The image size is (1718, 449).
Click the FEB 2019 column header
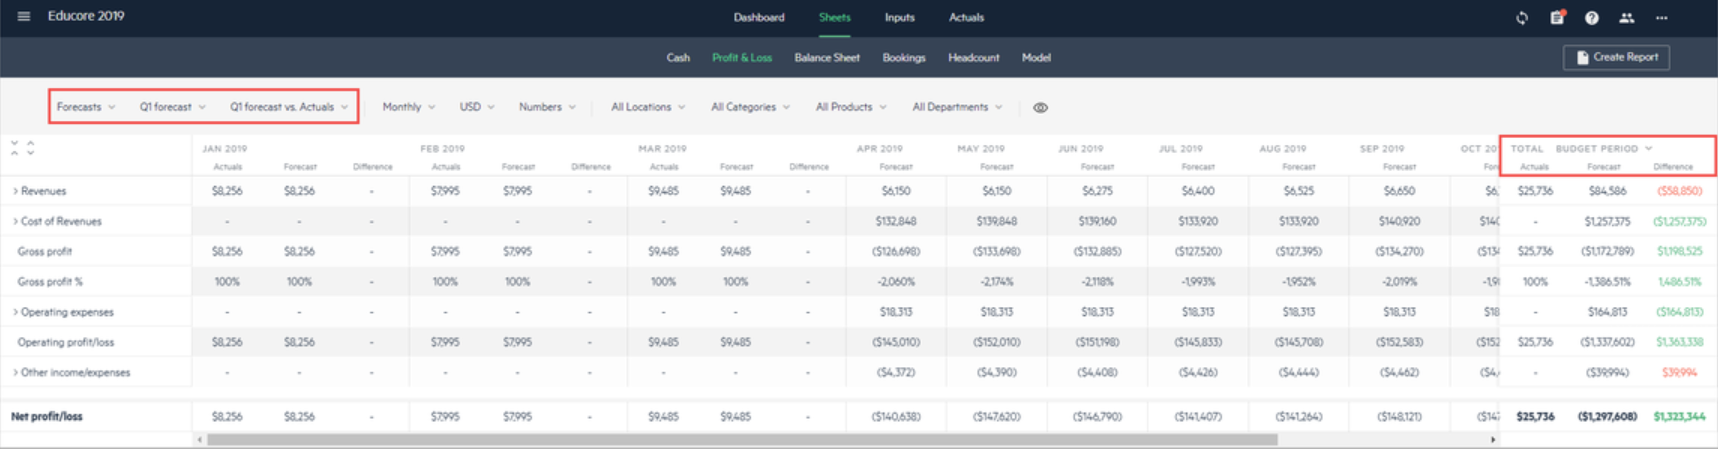tap(443, 148)
